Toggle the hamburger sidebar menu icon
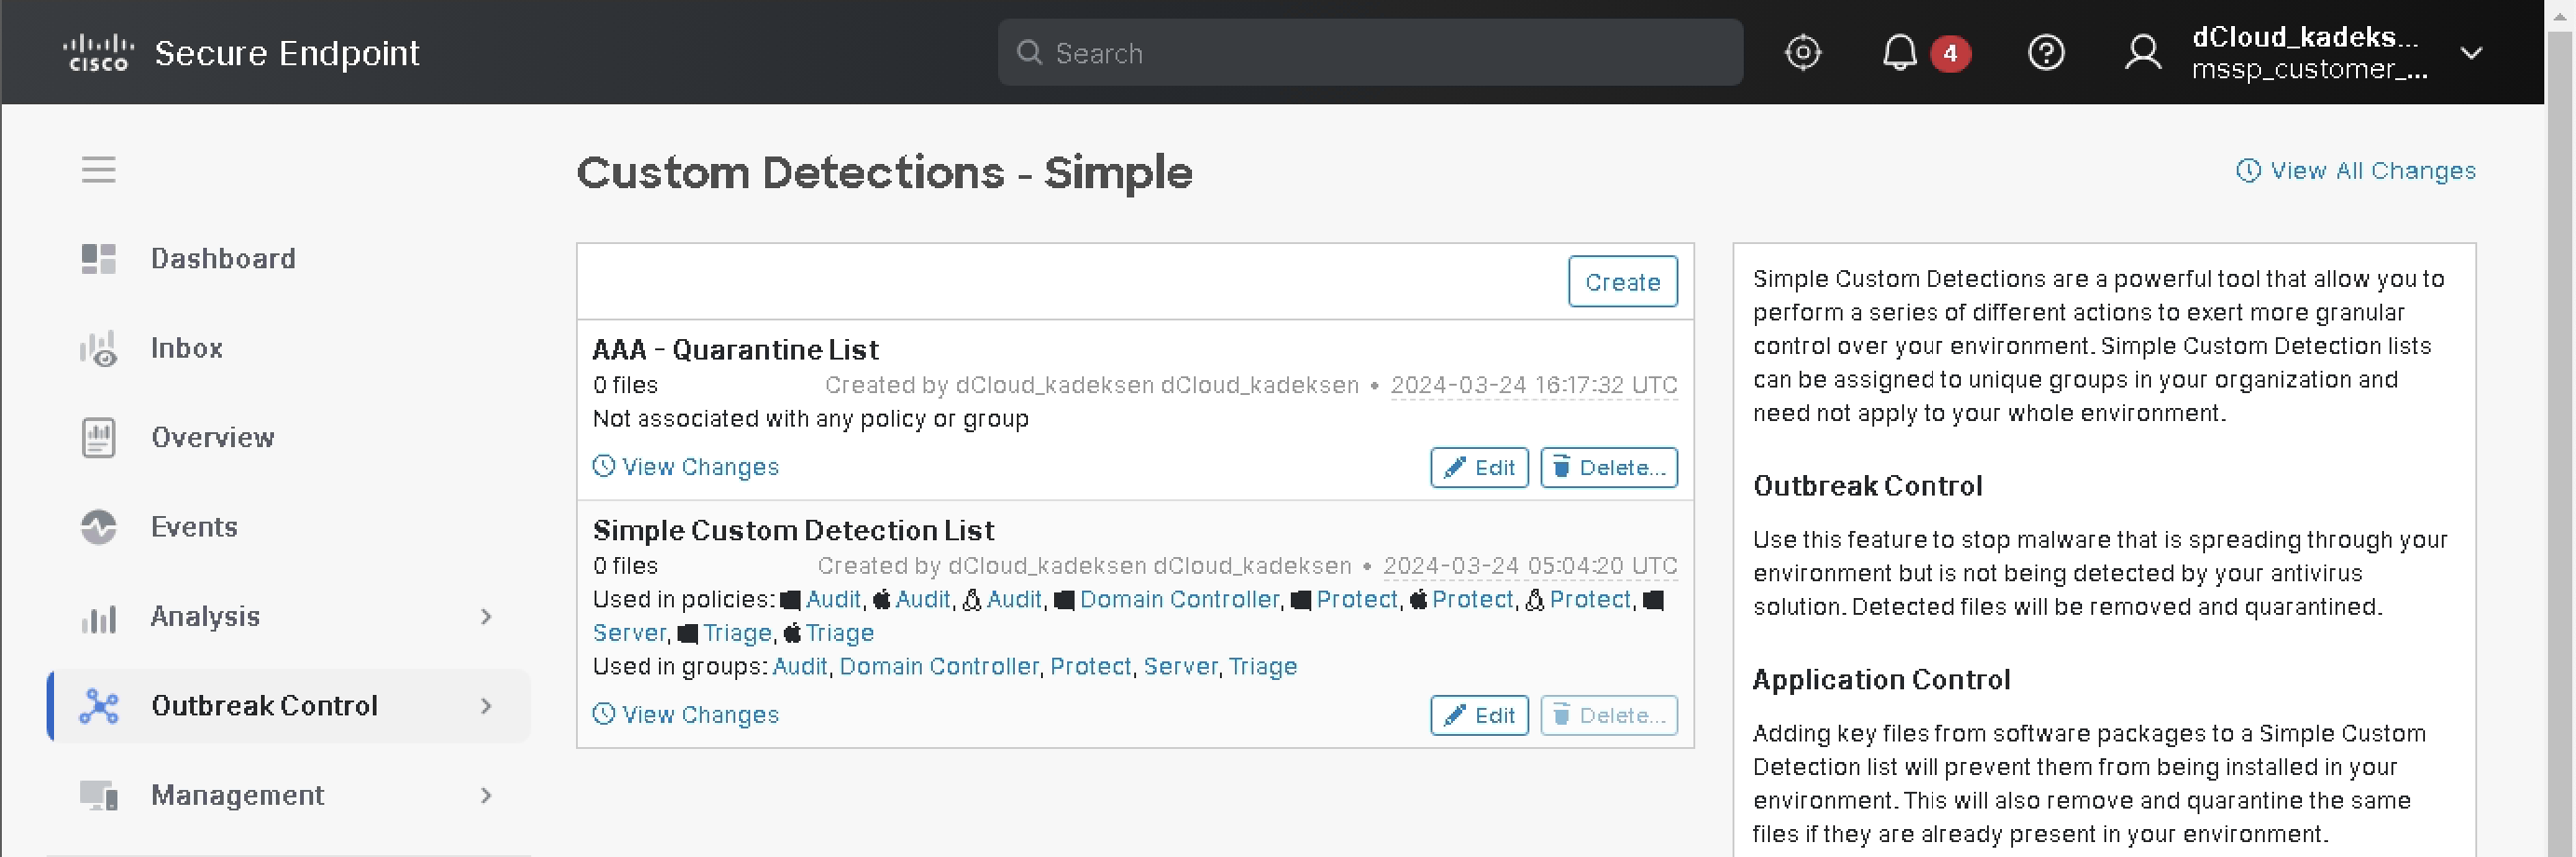Image resolution: width=2576 pixels, height=857 pixels. click(98, 170)
